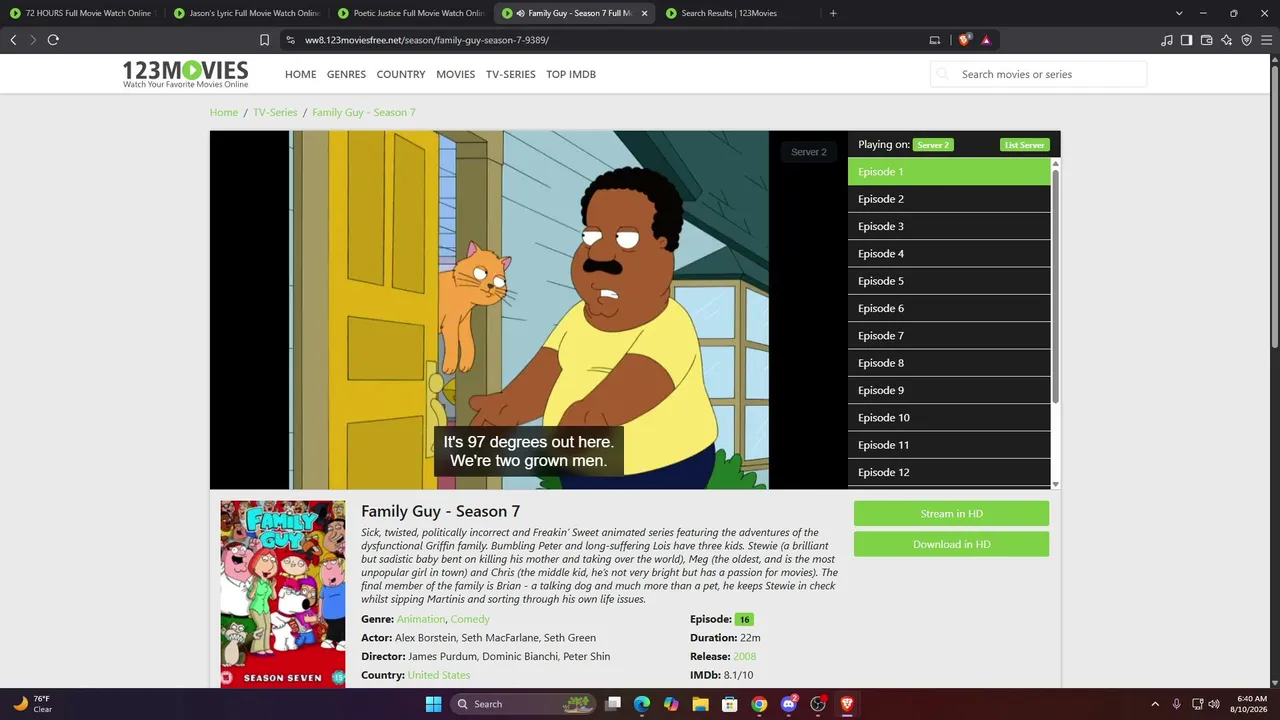Click the Animation genre link

coord(421,619)
